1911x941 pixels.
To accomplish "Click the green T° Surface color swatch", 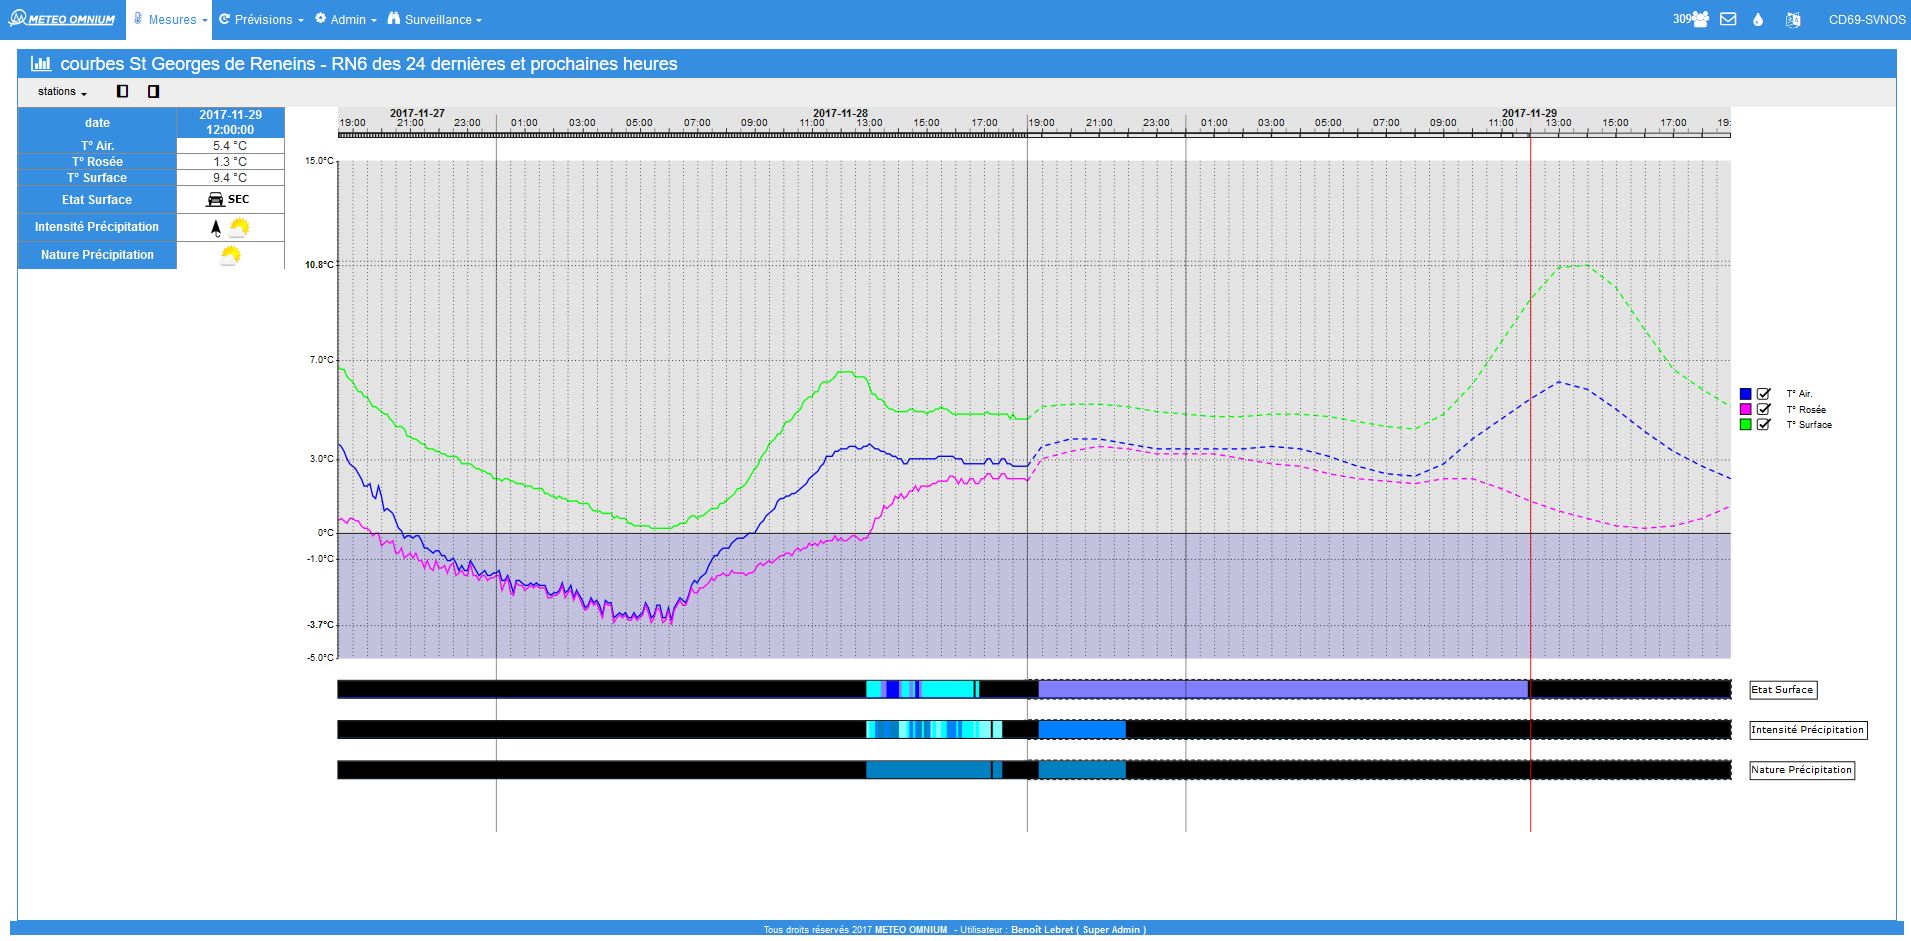I will click(x=1746, y=424).
